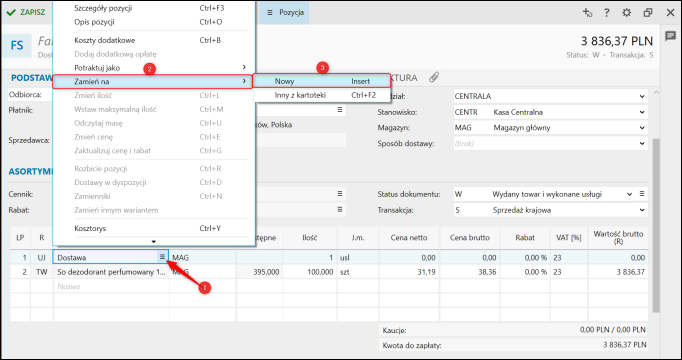Click the paperclip attachments icon
Viewport: 682px width, 360px height.
click(434, 77)
